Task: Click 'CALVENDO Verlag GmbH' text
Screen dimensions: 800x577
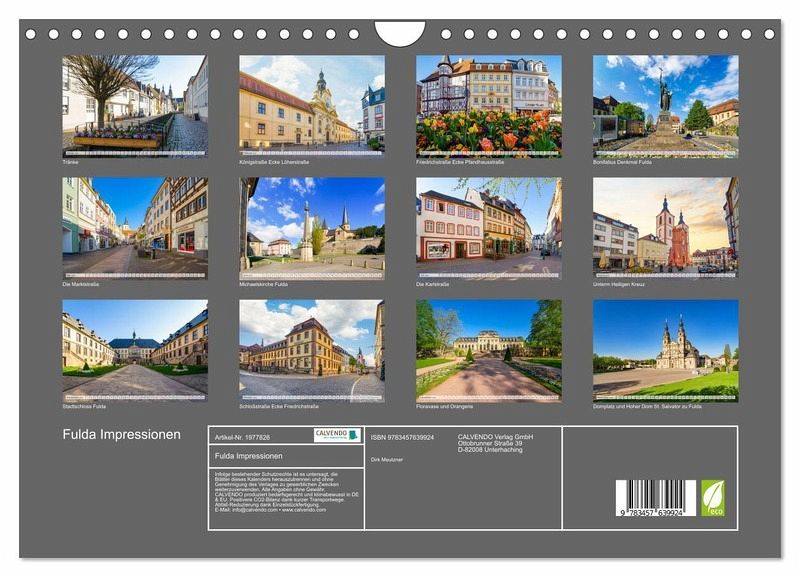Action: pyautogui.click(x=495, y=437)
